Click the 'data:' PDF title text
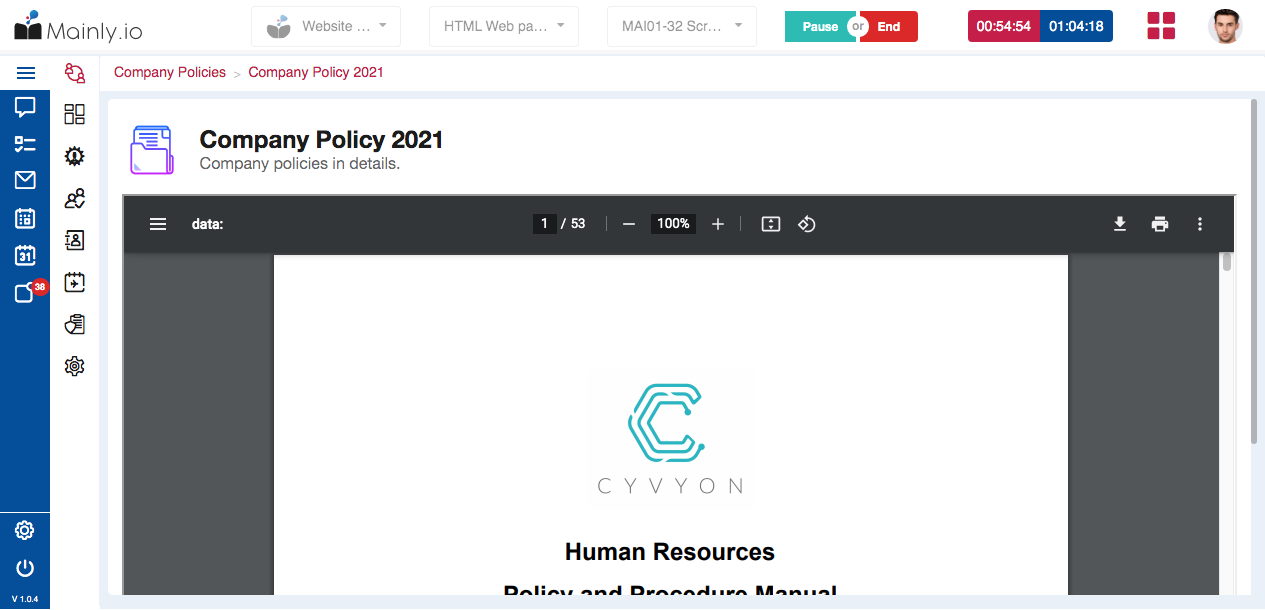1265x610 pixels. coord(208,224)
